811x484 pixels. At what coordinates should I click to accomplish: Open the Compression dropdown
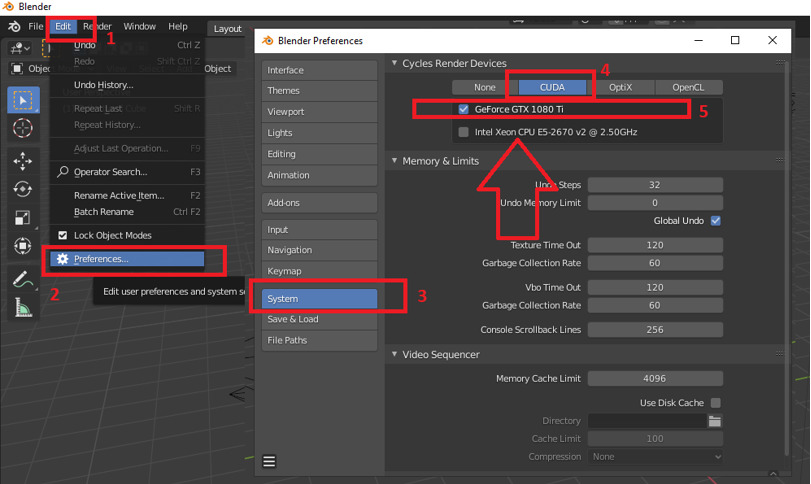[655, 457]
